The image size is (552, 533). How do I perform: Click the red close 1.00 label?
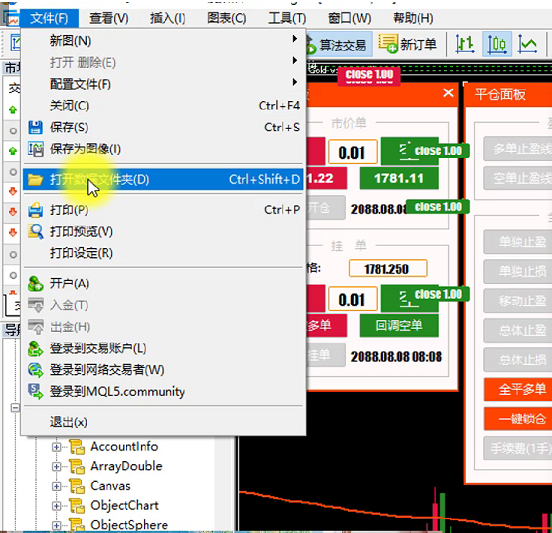[x=369, y=75]
